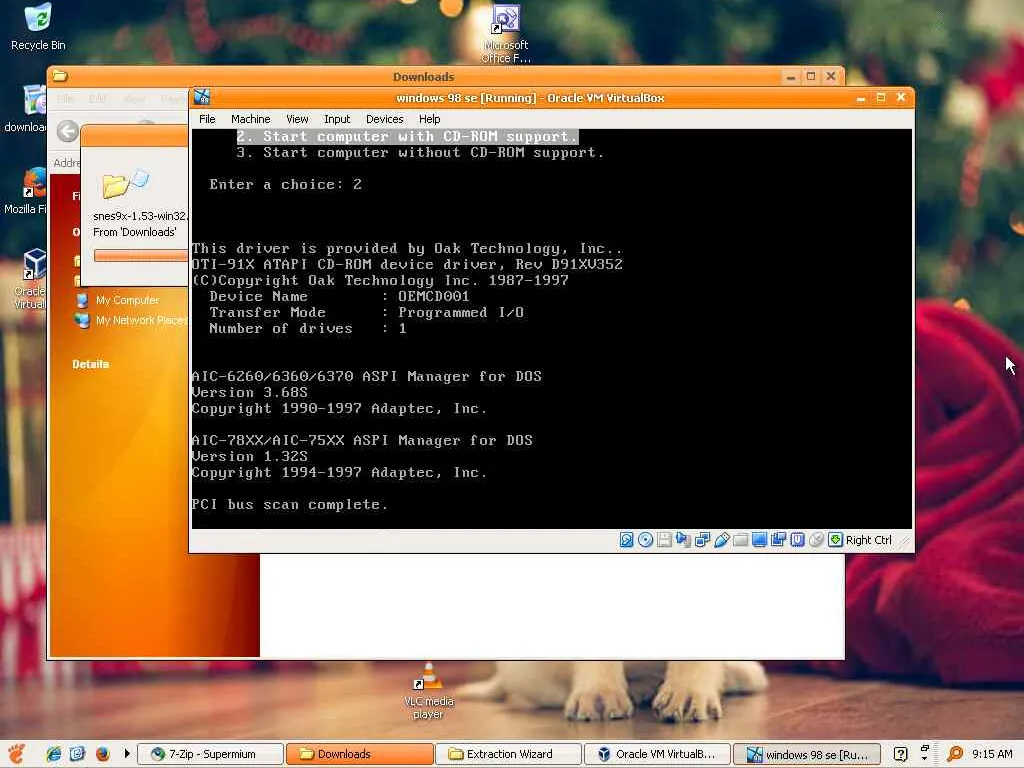Image resolution: width=1024 pixels, height=768 pixels.
Task: Click My Computer link in Downloads sidebar
Action: (x=127, y=300)
